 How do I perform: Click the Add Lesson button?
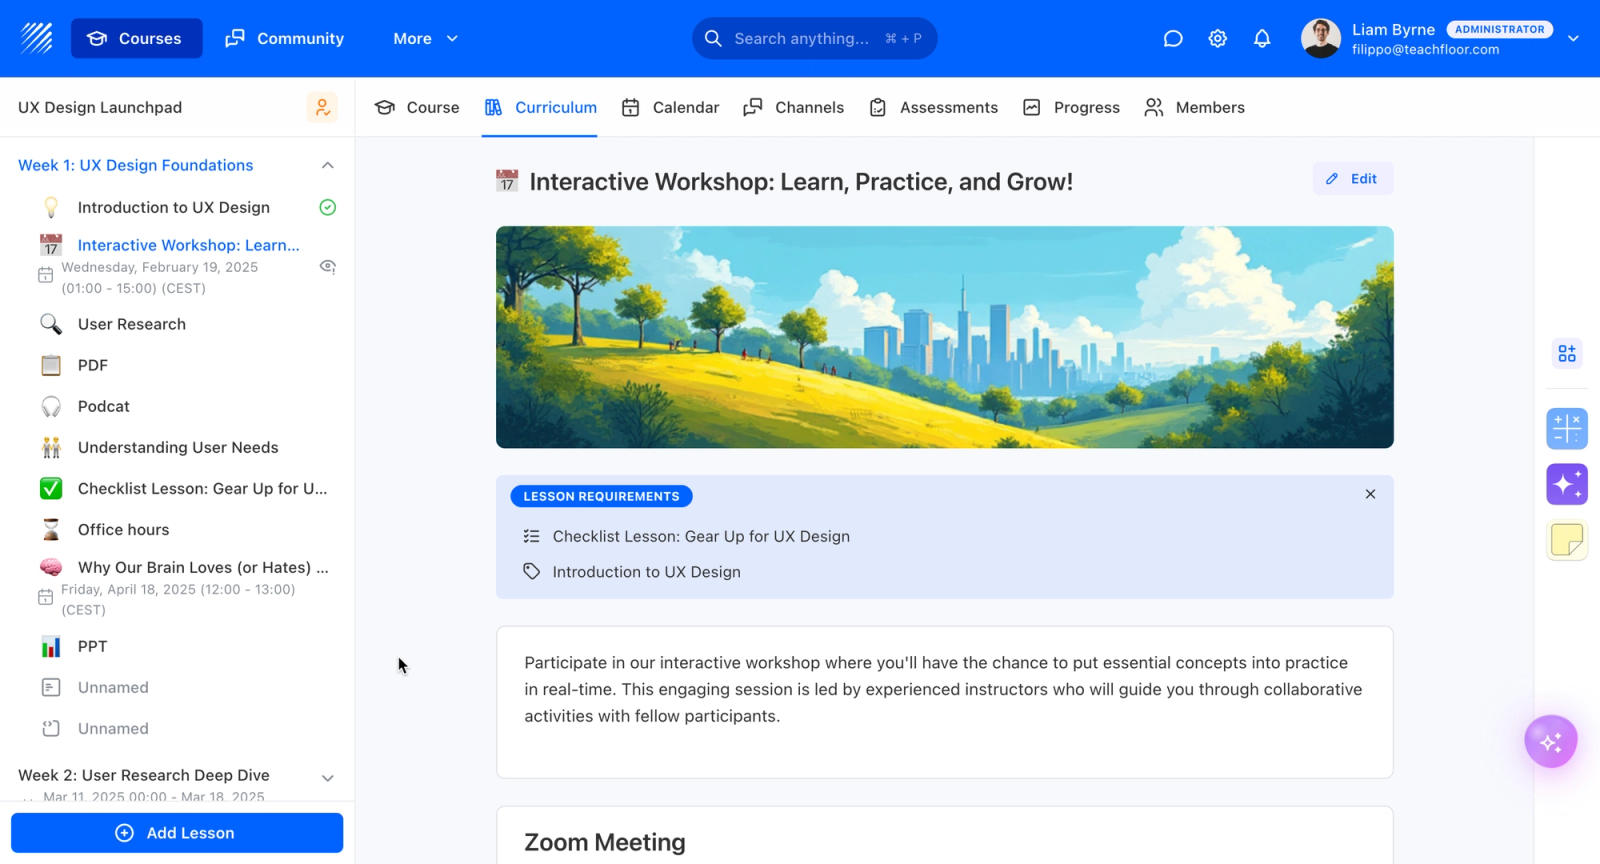[177, 833]
